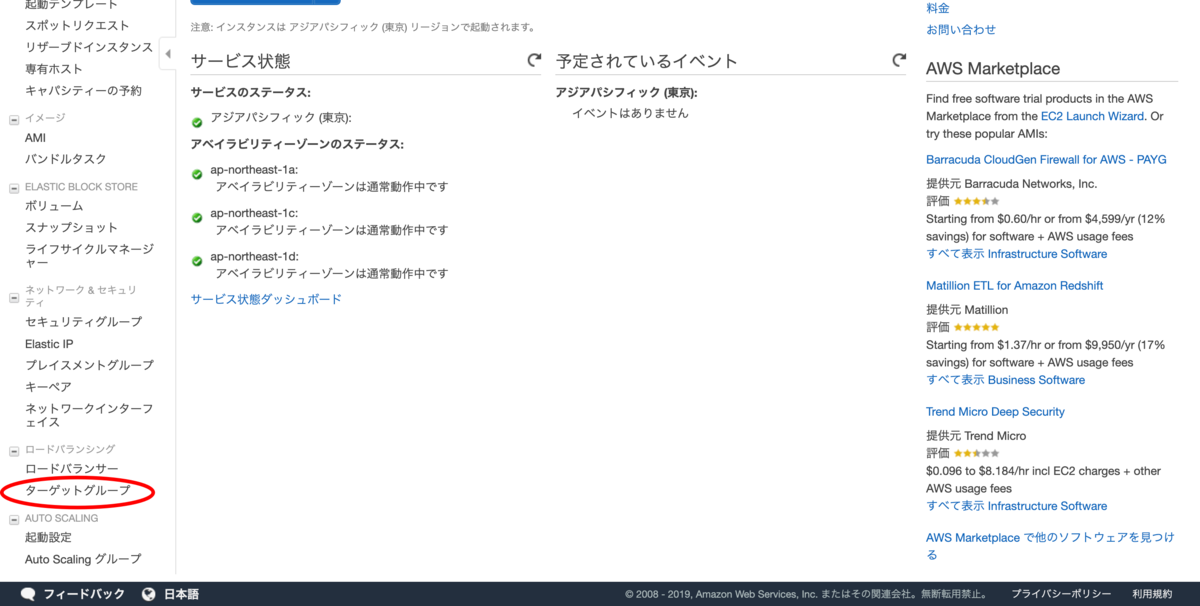The height and width of the screenshot is (606, 1200).
Task: Open スポットリクエスト in sidebar
Action: tap(77, 25)
